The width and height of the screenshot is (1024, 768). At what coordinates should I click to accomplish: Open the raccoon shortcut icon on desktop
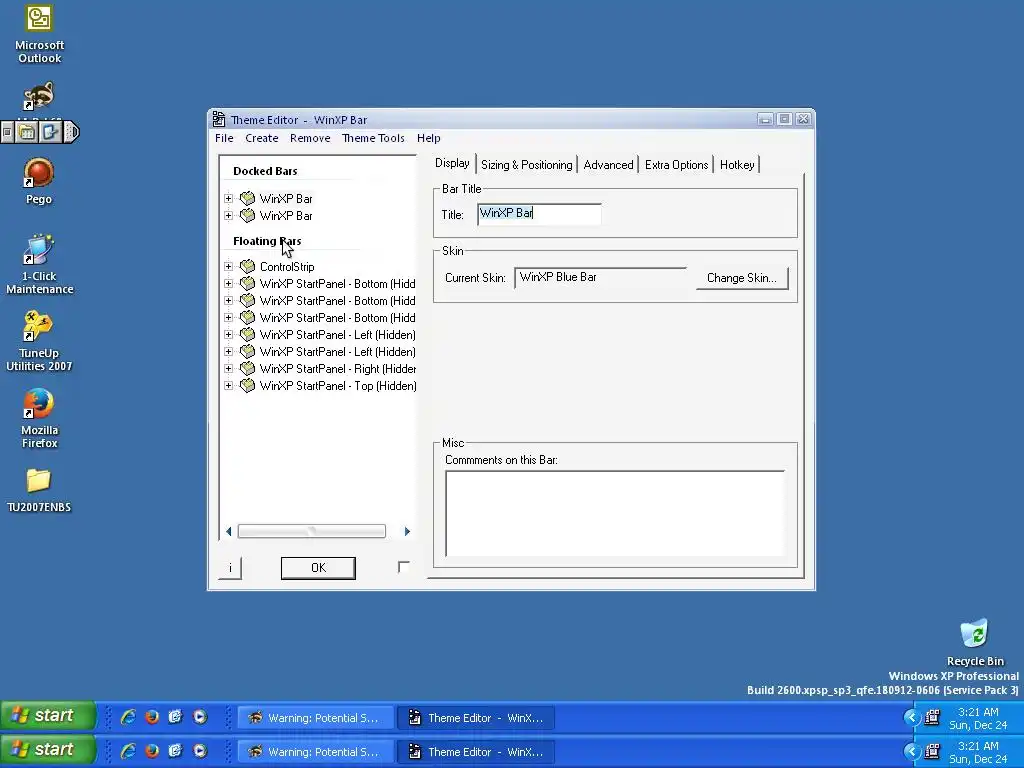click(x=39, y=97)
